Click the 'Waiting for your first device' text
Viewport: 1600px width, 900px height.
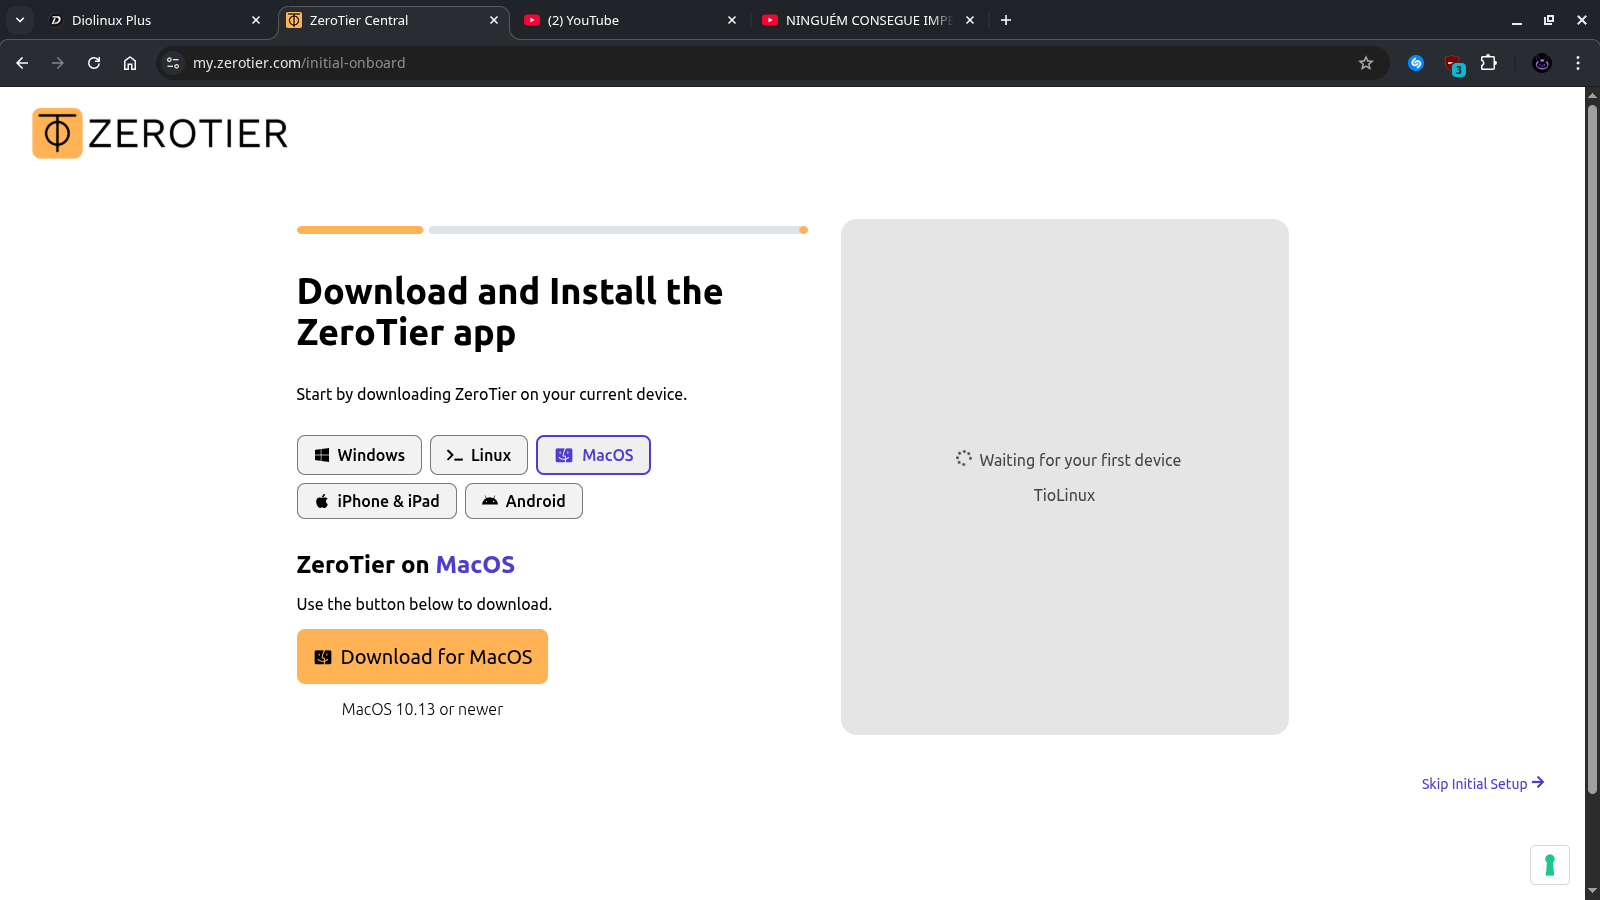1080,460
